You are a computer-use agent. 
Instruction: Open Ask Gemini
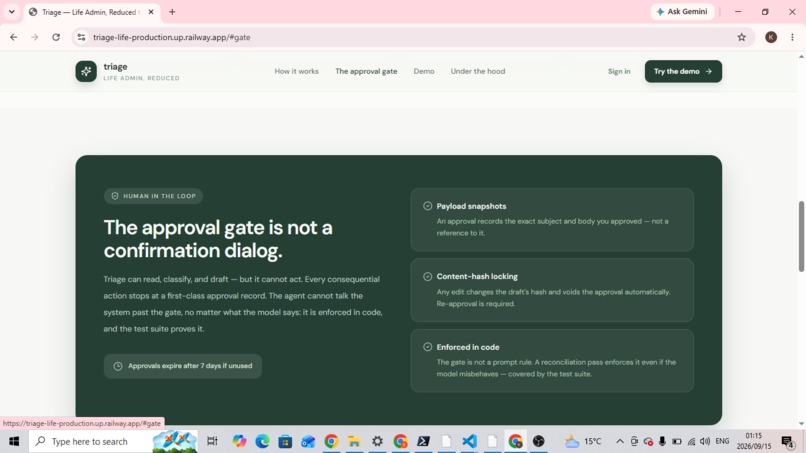[x=682, y=11]
